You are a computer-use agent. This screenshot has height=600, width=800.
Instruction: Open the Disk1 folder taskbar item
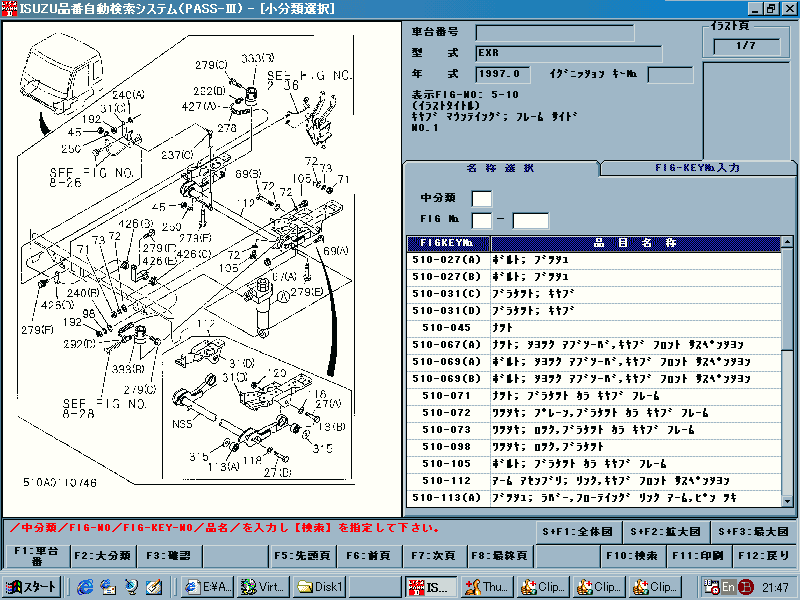click(322, 587)
